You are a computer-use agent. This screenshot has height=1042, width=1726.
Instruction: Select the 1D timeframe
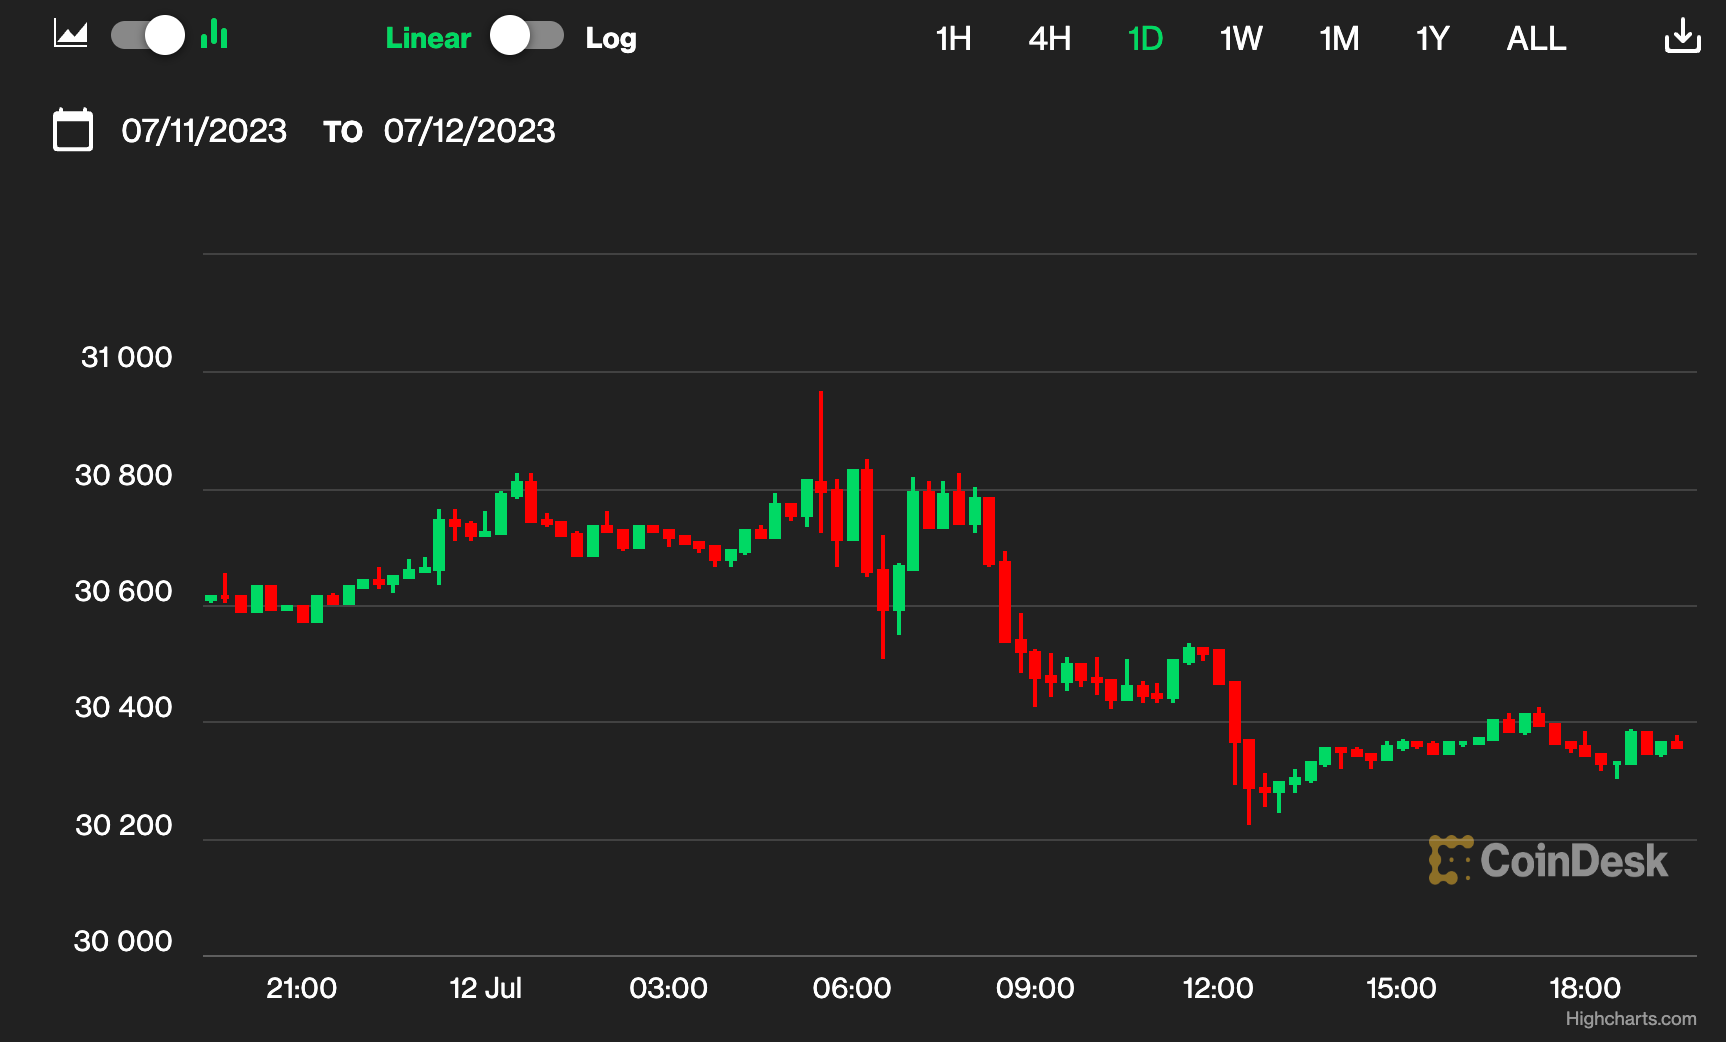(x=1145, y=38)
